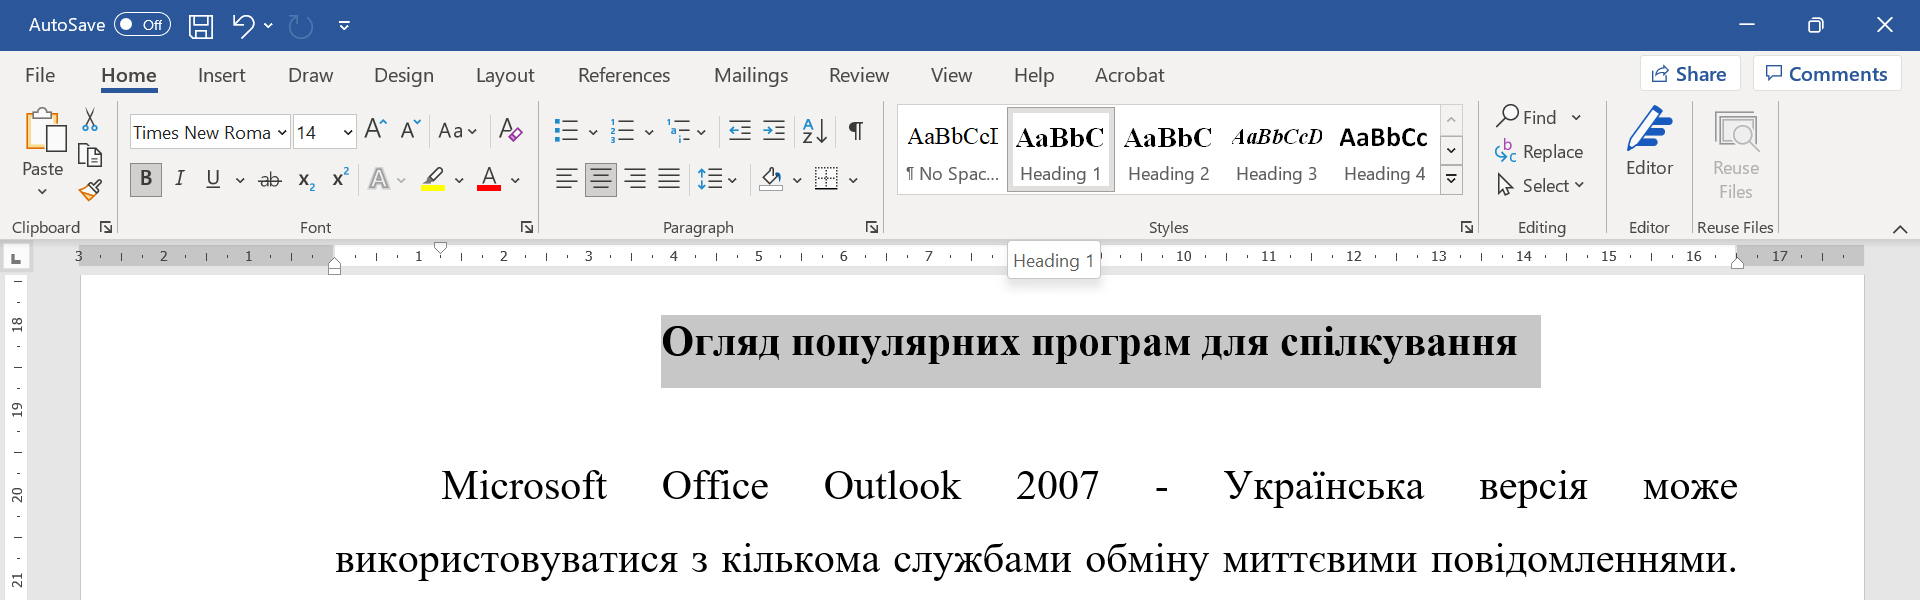Expand the Styles gallery more button

coord(1451,180)
